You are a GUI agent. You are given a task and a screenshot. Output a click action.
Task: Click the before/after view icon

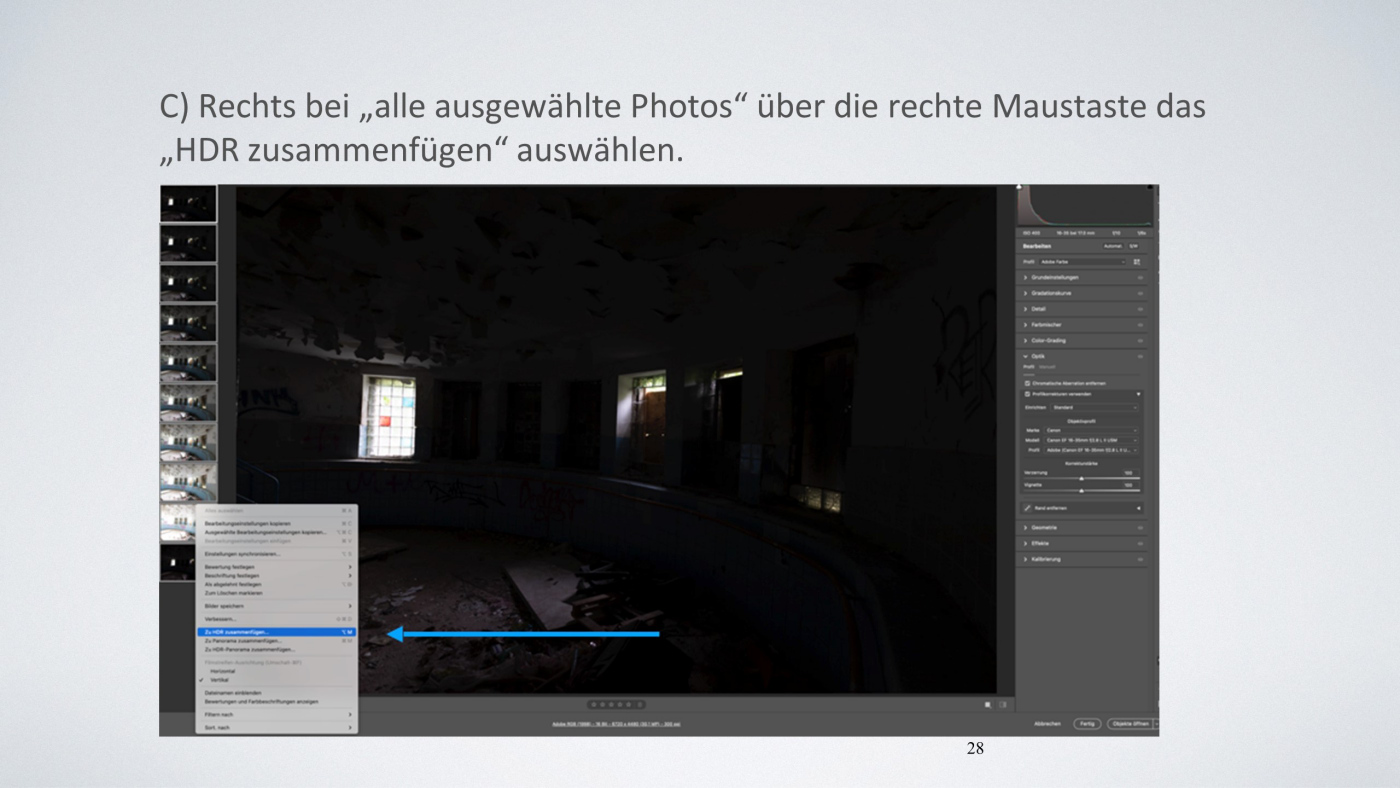(988, 704)
